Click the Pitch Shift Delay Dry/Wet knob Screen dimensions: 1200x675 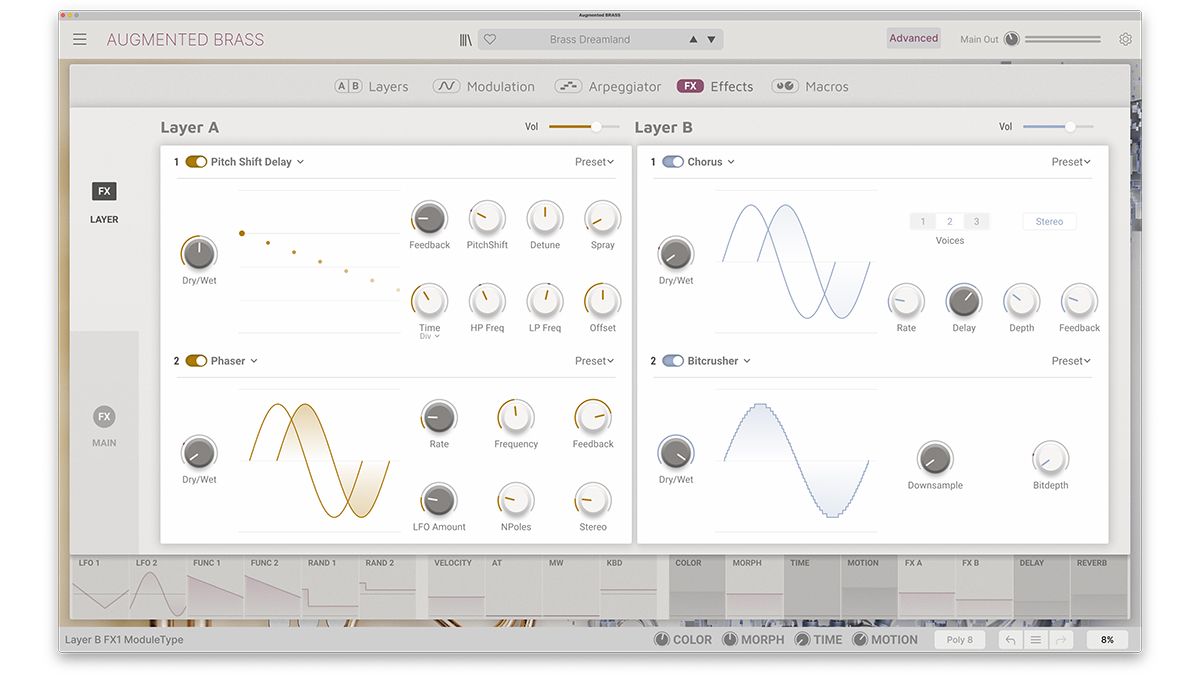pos(199,253)
